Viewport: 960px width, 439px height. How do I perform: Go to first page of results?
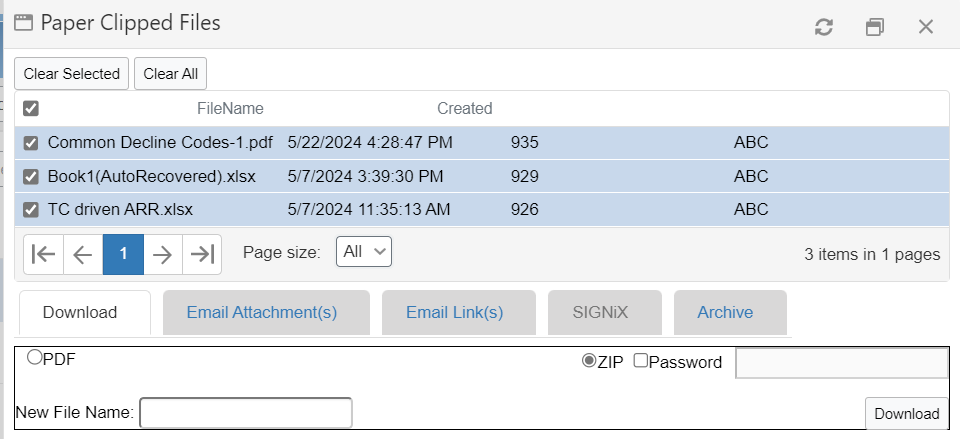pos(43,254)
